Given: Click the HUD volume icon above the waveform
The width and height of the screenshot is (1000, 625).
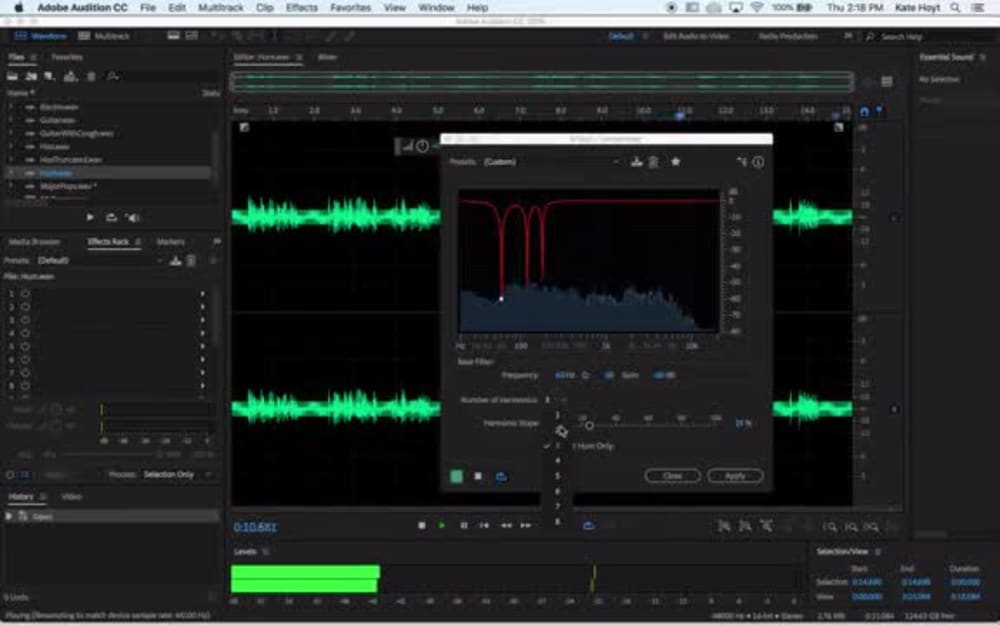Looking at the screenshot, I should pyautogui.click(x=406, y=147).
